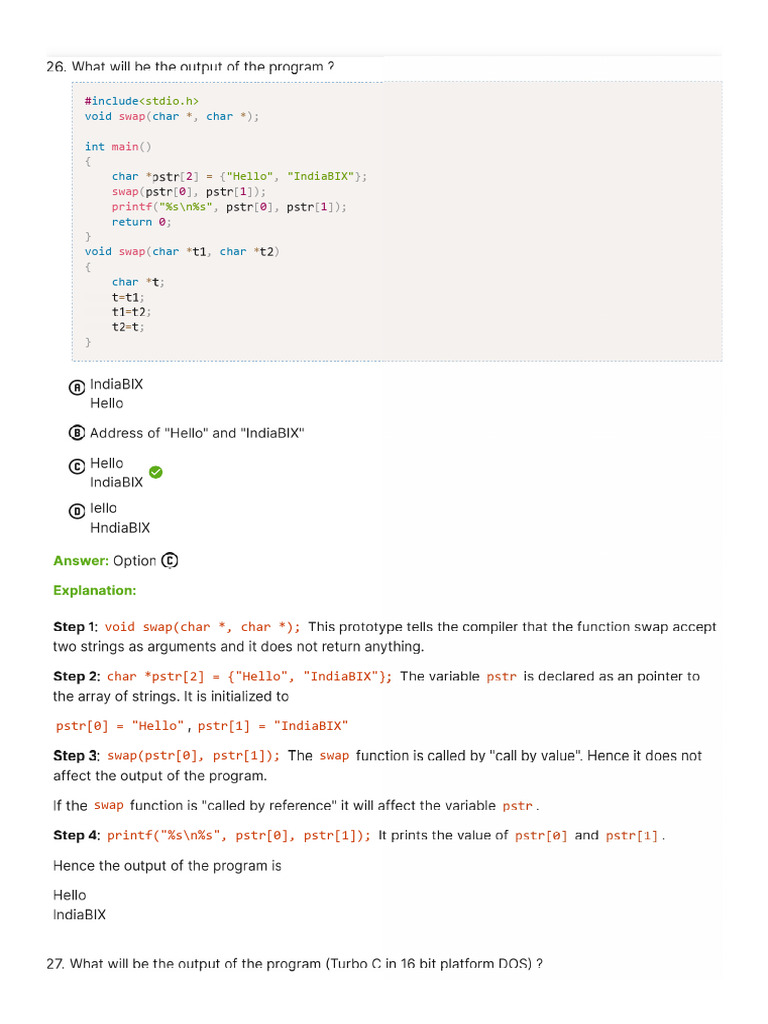Click the green correct-answer checkmark icon
The image size is (768, 1024).
tap(155, 472)
